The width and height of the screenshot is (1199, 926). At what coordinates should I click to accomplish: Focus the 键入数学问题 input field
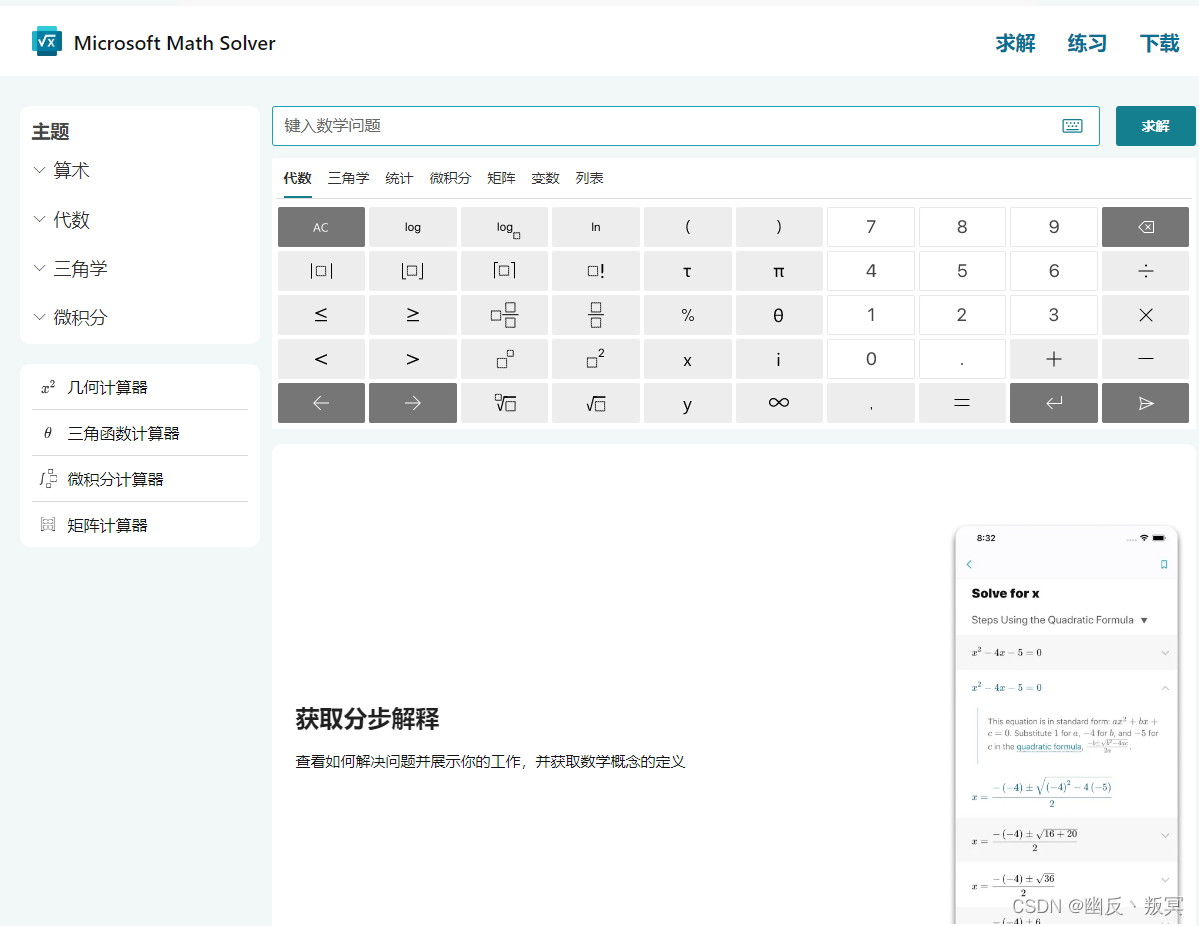point(685,126)
